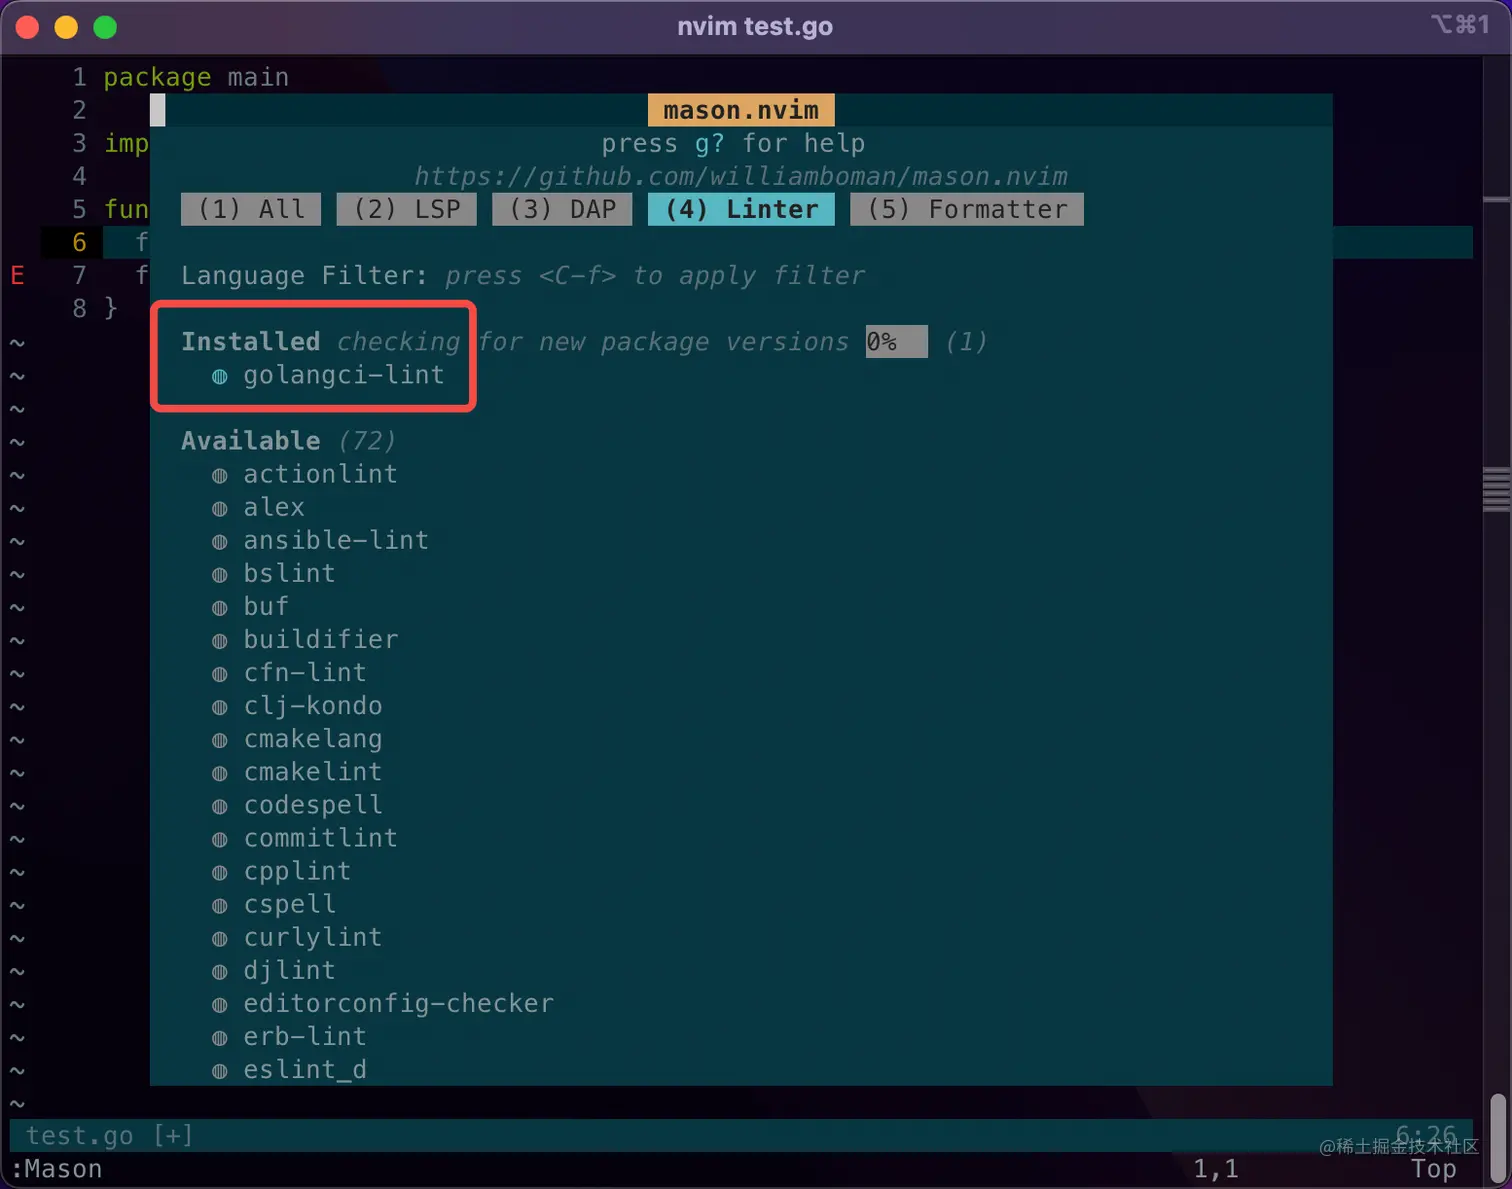
Task: Click the package icon beside ansible-lint
Action: (x=220, y=541)
